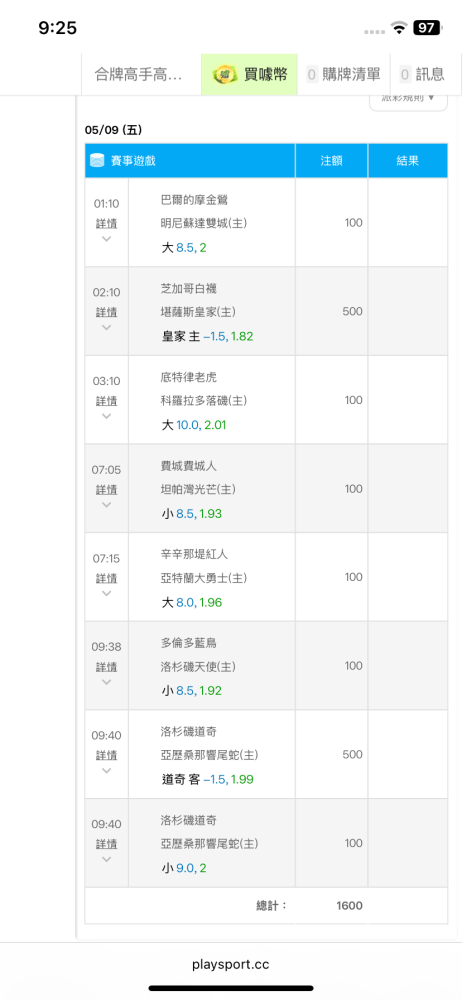Click 詳情 link for 03:10 game
Screen dimensions: 462x1000
click(107, 401)
